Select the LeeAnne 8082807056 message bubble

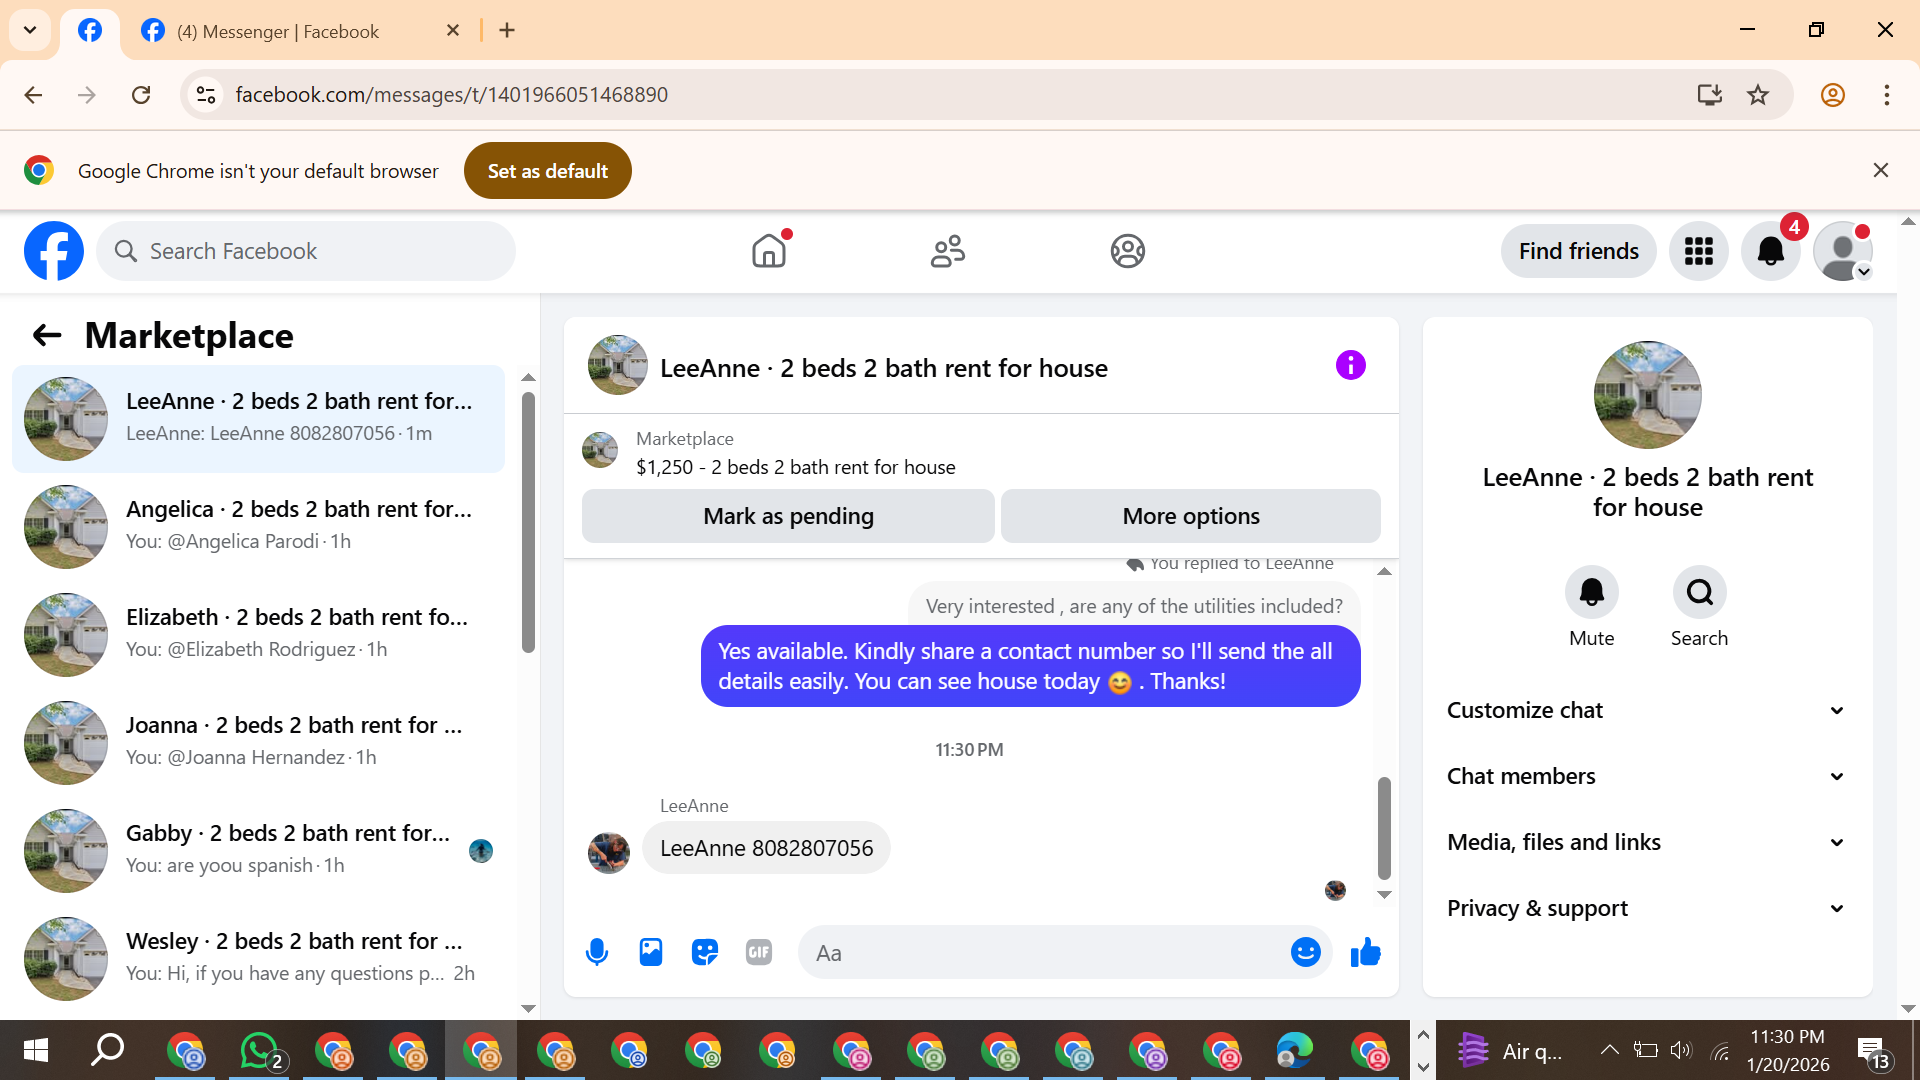coord(766,848)
